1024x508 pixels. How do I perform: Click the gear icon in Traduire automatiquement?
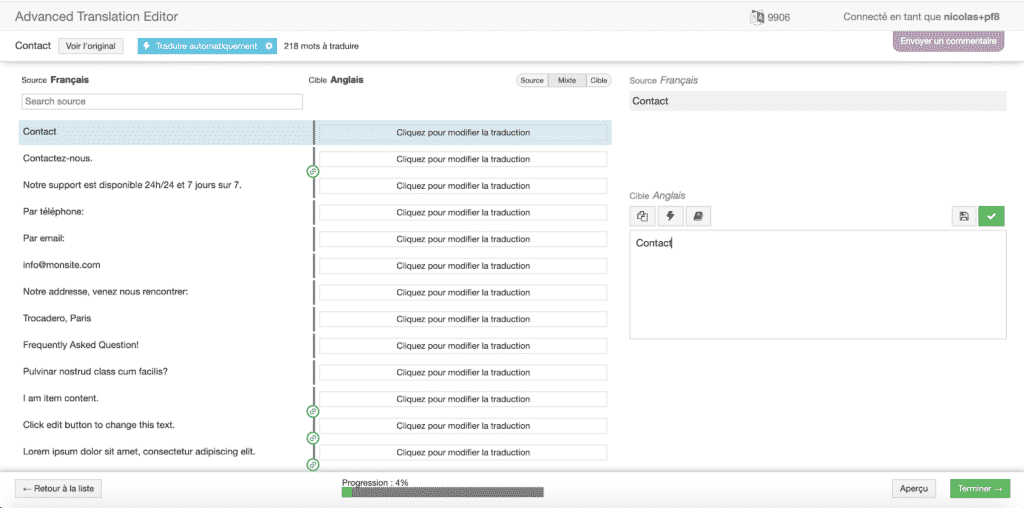click(268, 46)
